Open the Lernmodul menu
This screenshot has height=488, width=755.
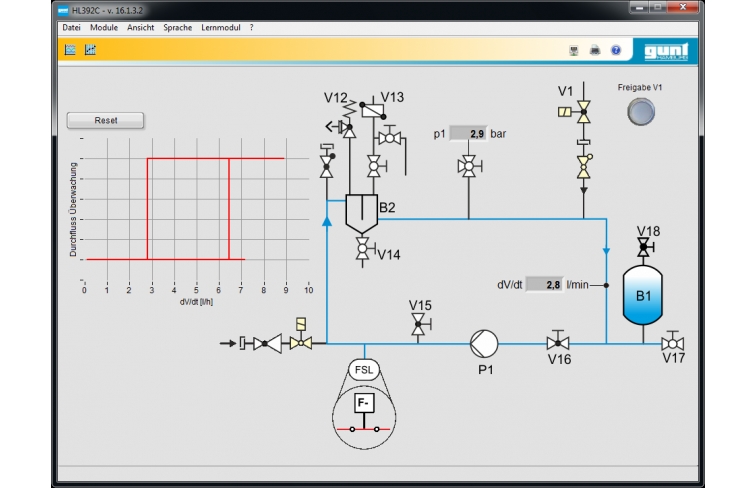221,27
